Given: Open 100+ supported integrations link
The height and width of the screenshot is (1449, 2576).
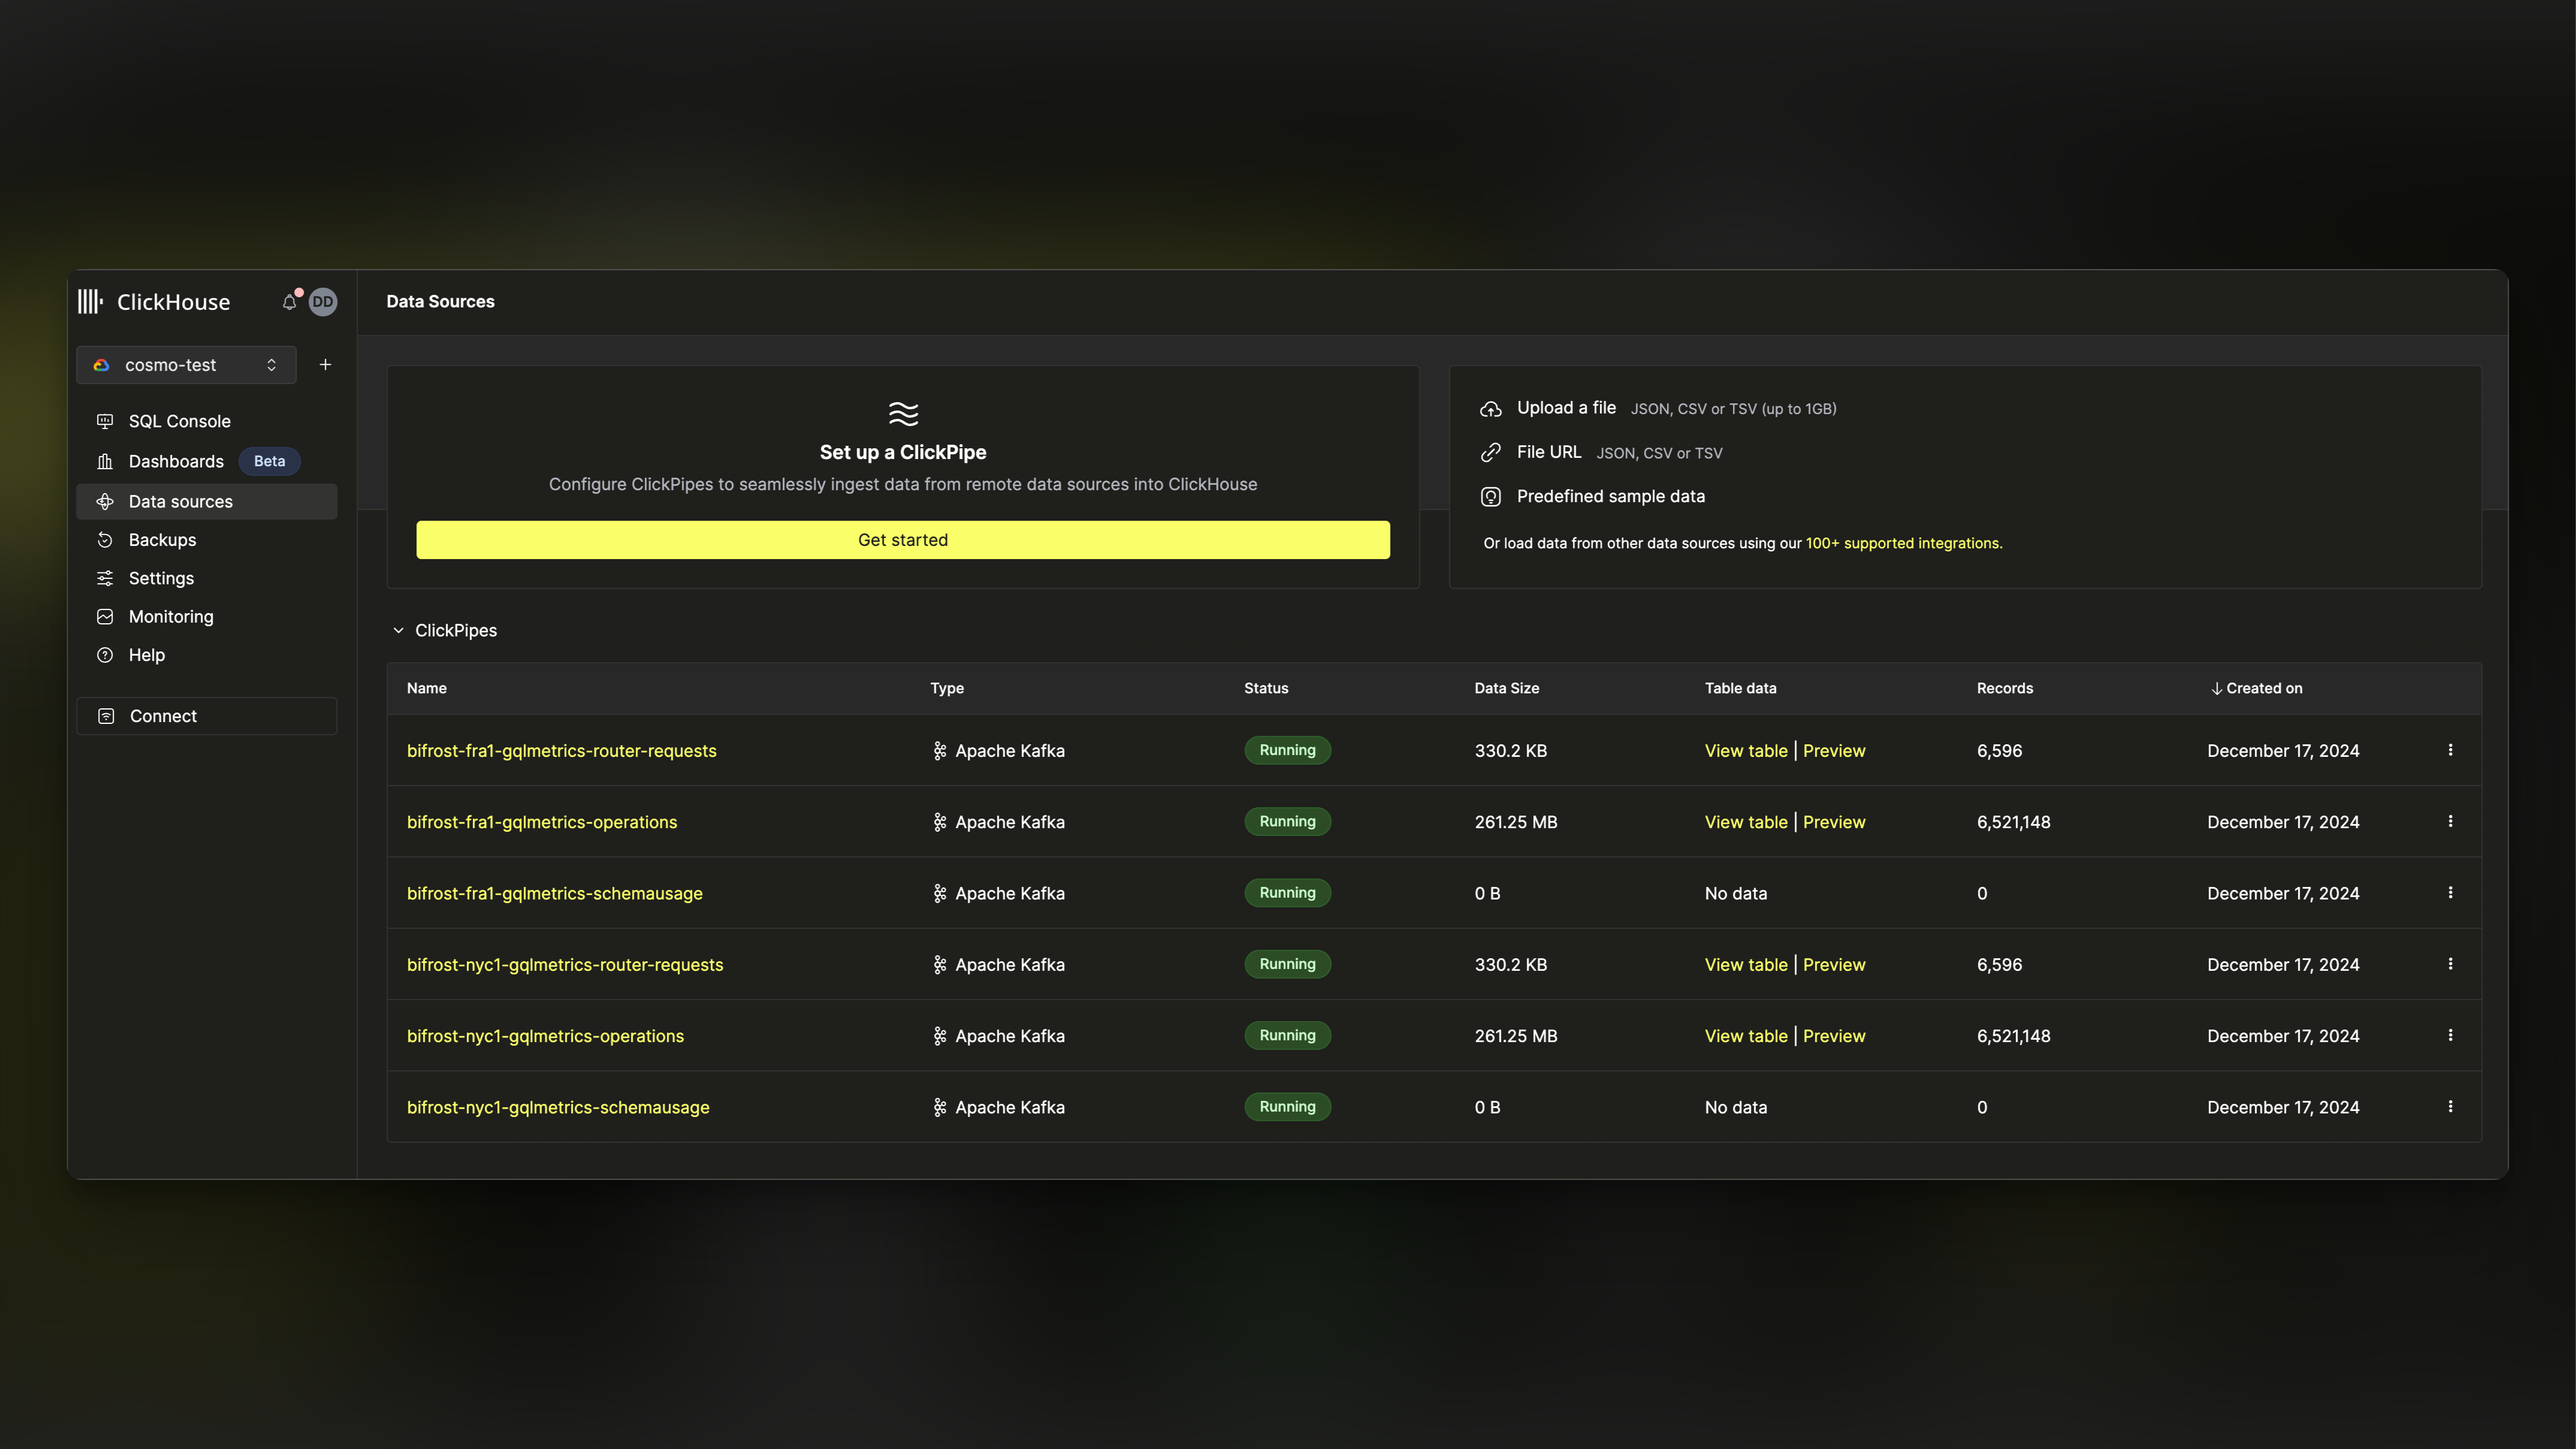Looking at the screenshot, I should [x=1902, y=543].
